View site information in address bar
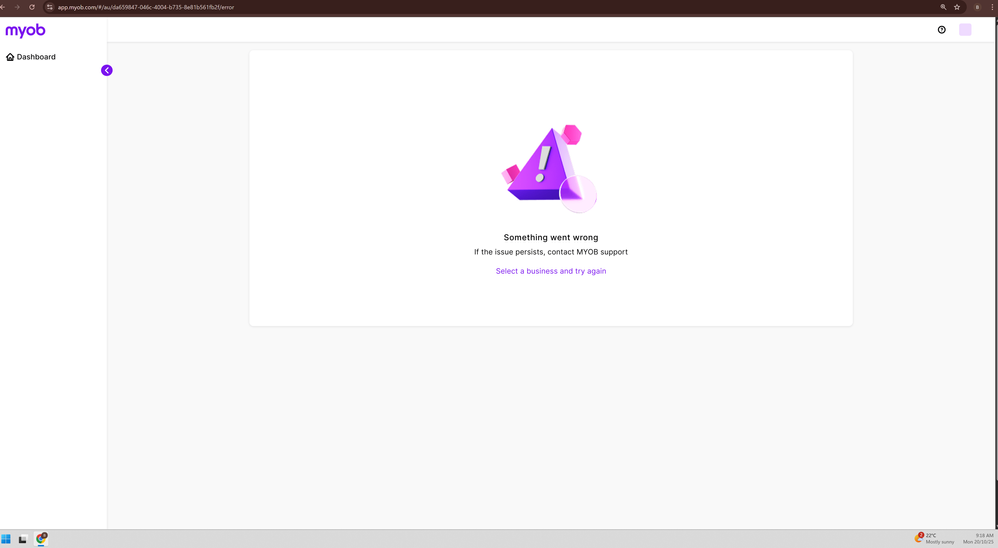Viewport: 998px width, 548px height. point(50,7)
